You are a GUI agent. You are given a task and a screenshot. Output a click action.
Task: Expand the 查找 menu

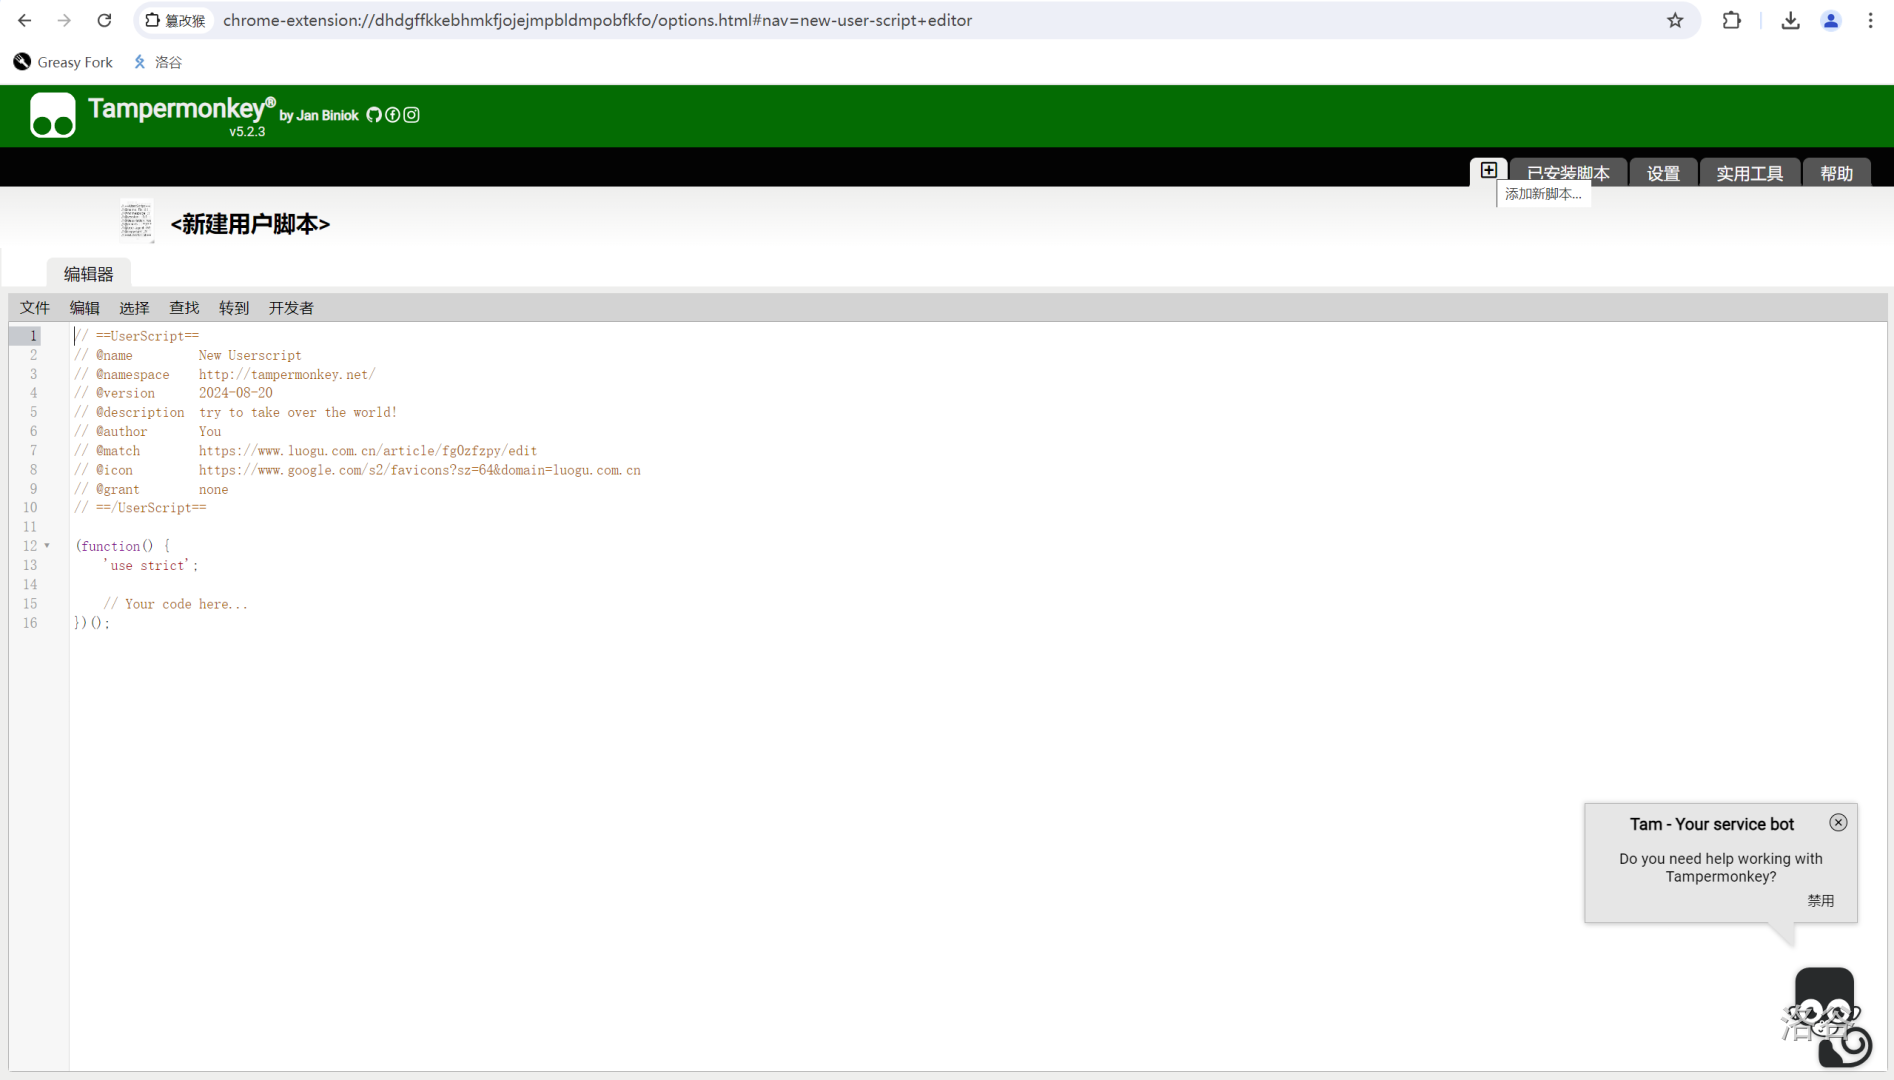pos(184,308)
